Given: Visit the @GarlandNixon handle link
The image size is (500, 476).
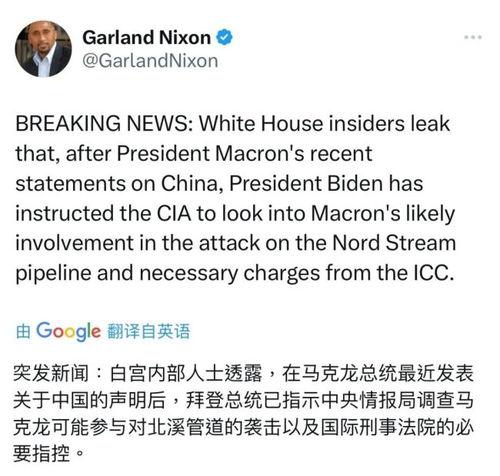Looking at the screenshot, I should coord(150,61).
